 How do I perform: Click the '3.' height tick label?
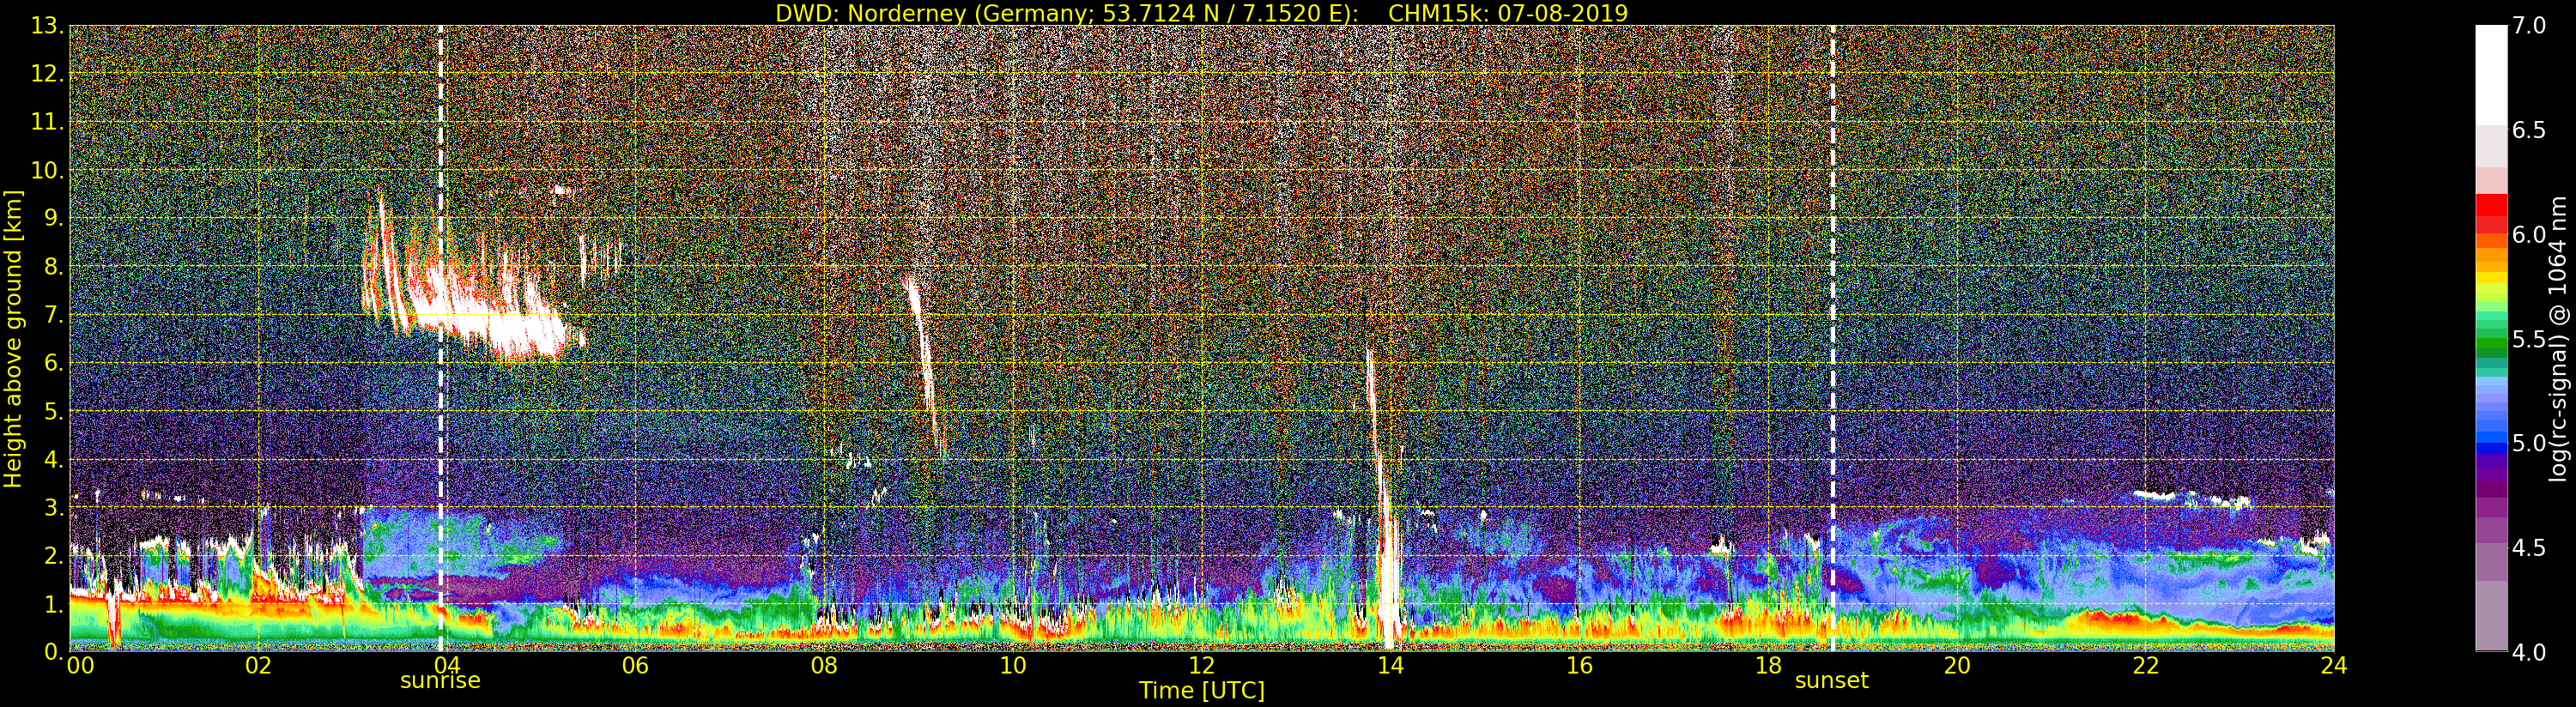53,508
